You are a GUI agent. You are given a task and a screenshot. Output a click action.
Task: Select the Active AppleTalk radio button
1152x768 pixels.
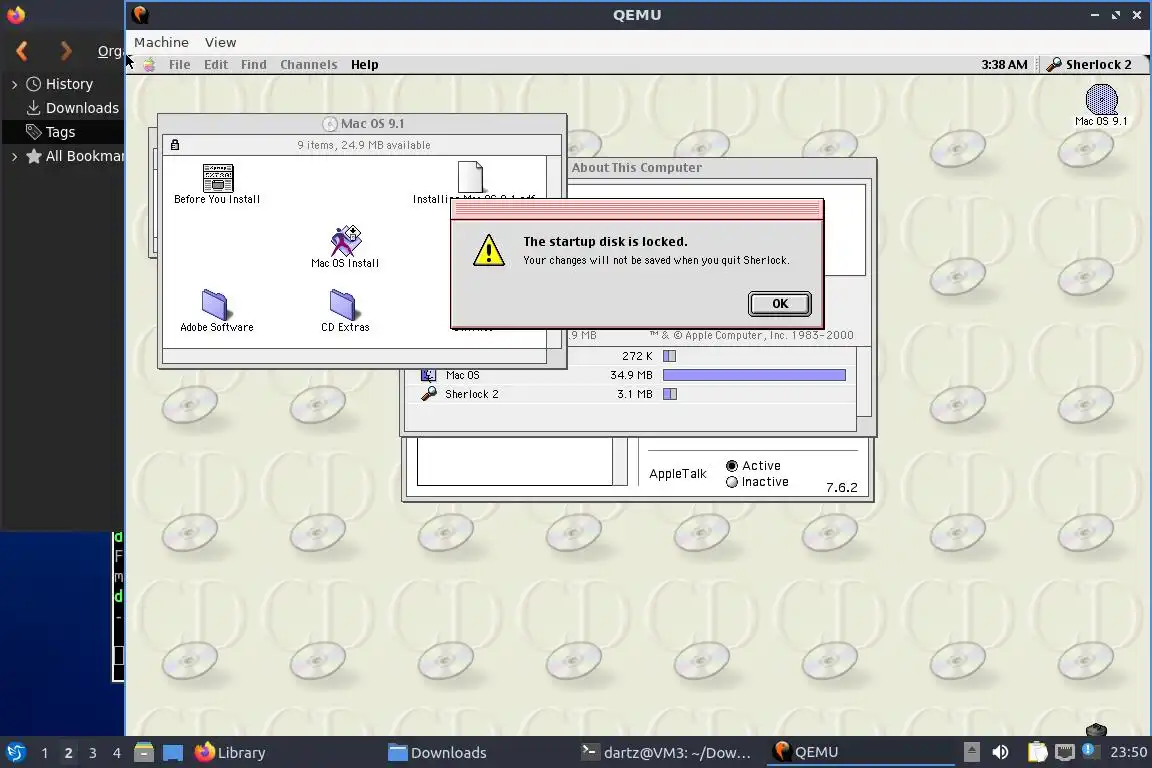click(x=732, y=466)
